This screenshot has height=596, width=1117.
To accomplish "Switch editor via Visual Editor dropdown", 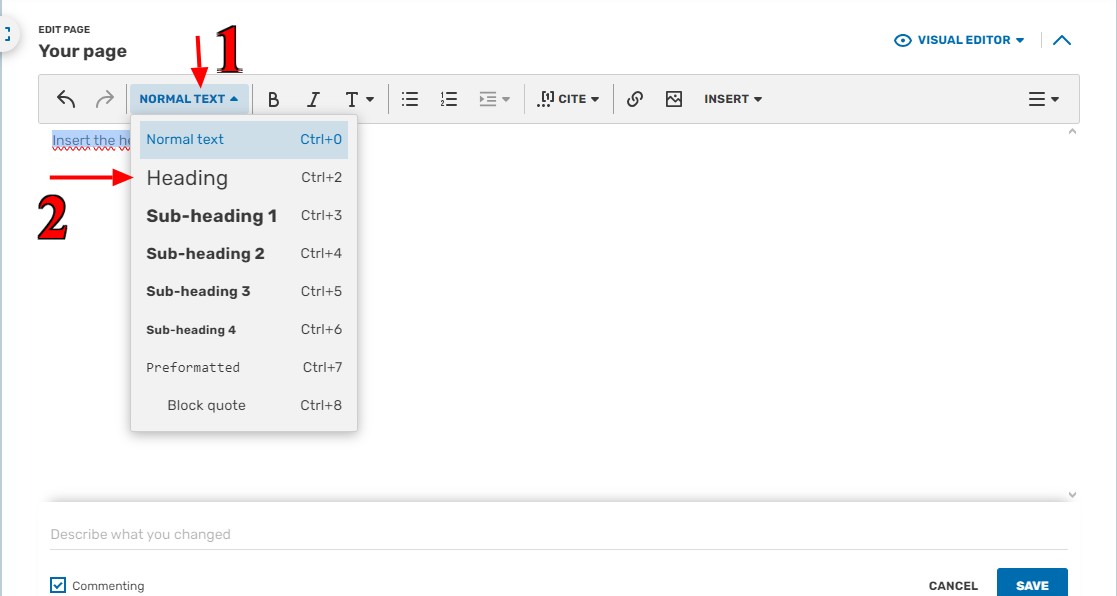I will 959,40.
